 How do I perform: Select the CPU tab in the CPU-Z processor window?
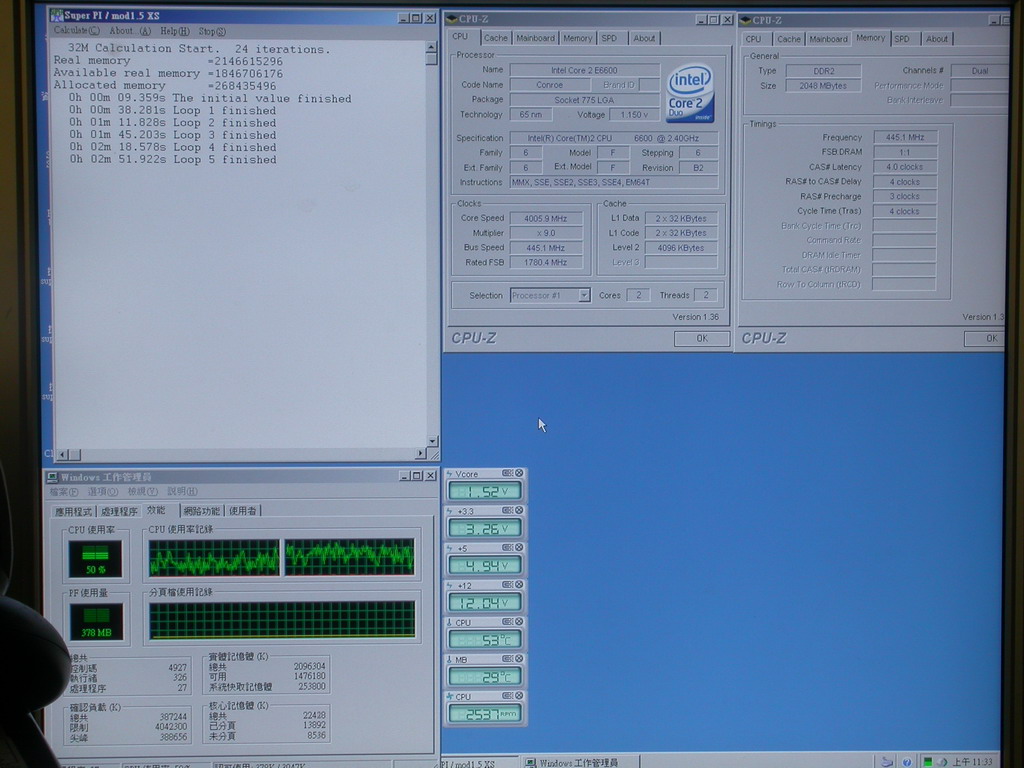point(461,37)
